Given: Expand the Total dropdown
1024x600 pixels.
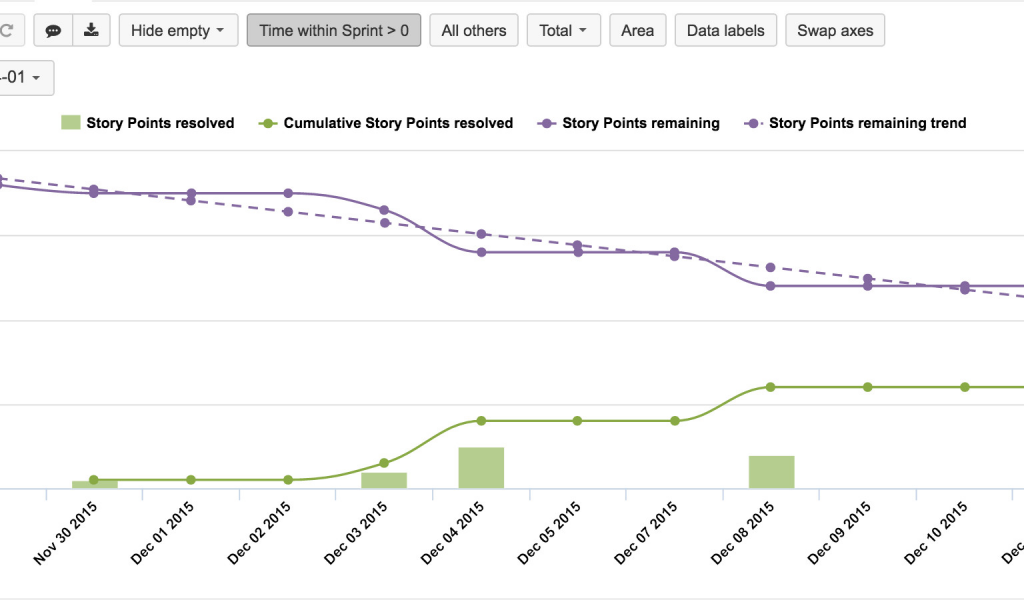Looking at the screenshot, I should coord(563,30).
